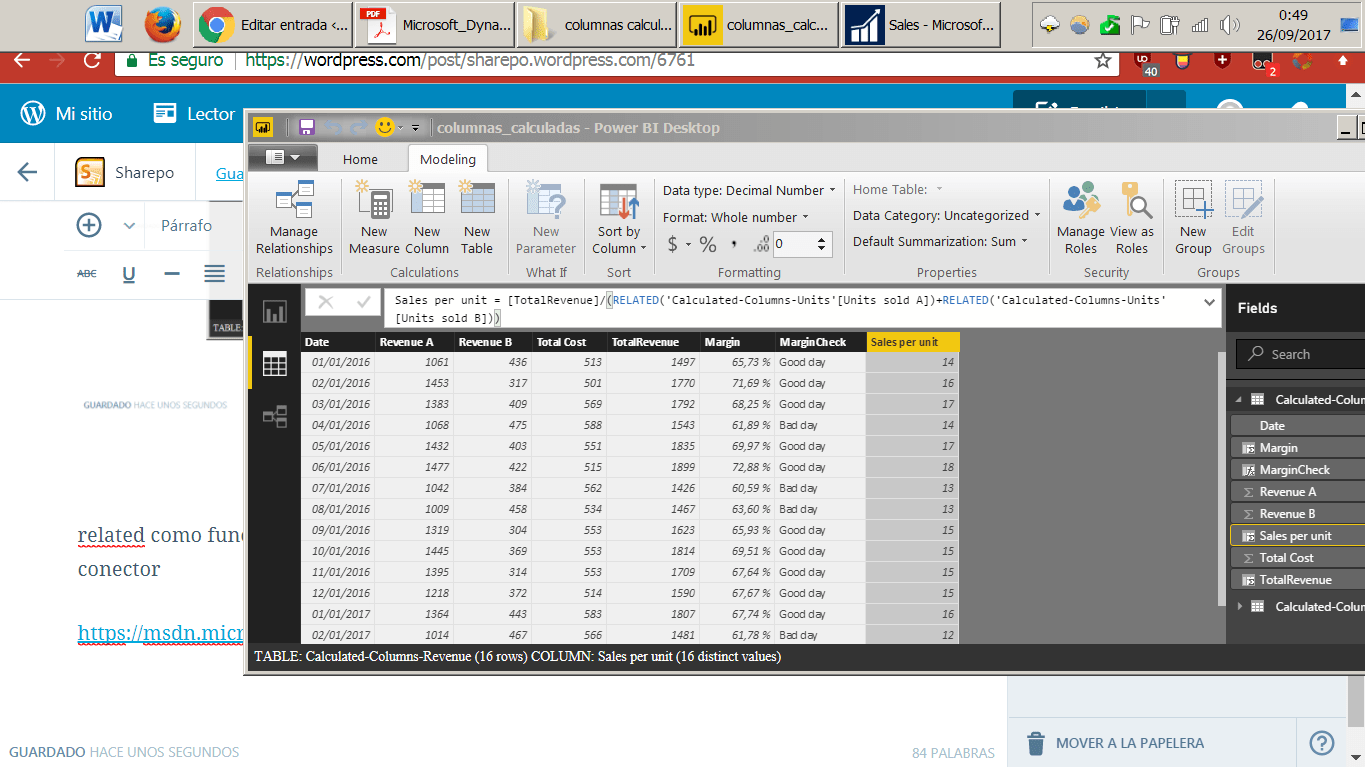This screenshot has width=1365, height=767.
Task: Open the Default Summarization dropdown
Action: click(940, 241)
